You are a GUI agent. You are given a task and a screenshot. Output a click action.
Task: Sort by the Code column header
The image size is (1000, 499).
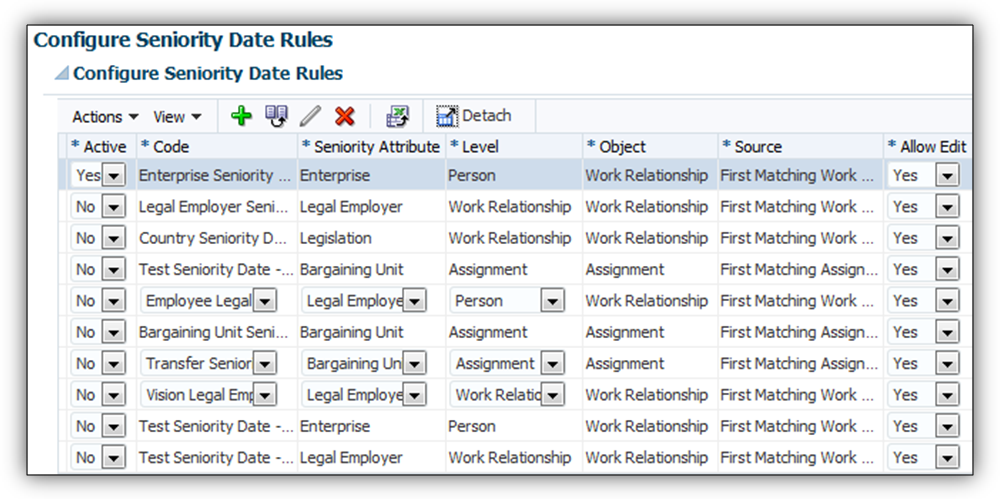pyautogui.click(x=171, y=146)
